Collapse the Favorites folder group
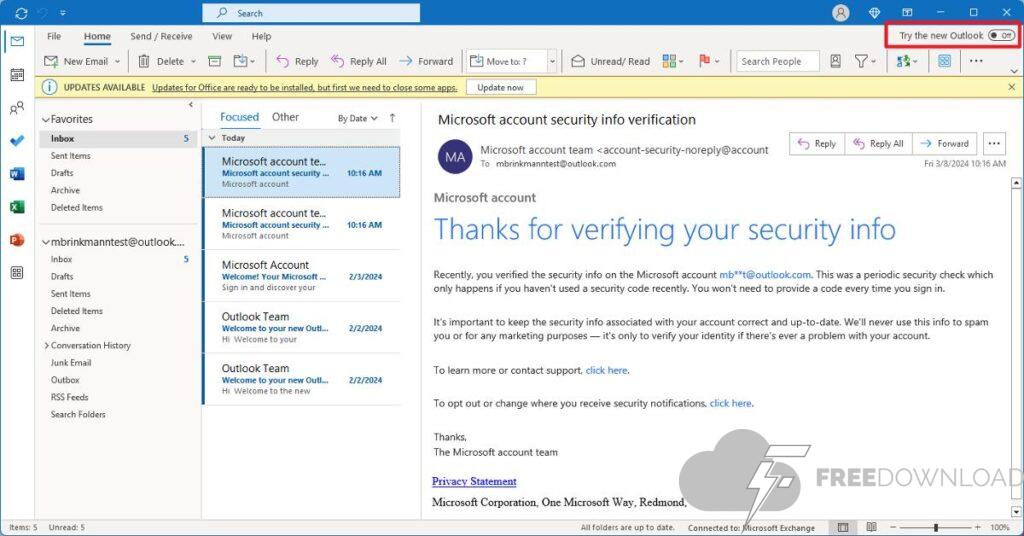Viewport: 1024px width, 536px height. tap(45, 120)
